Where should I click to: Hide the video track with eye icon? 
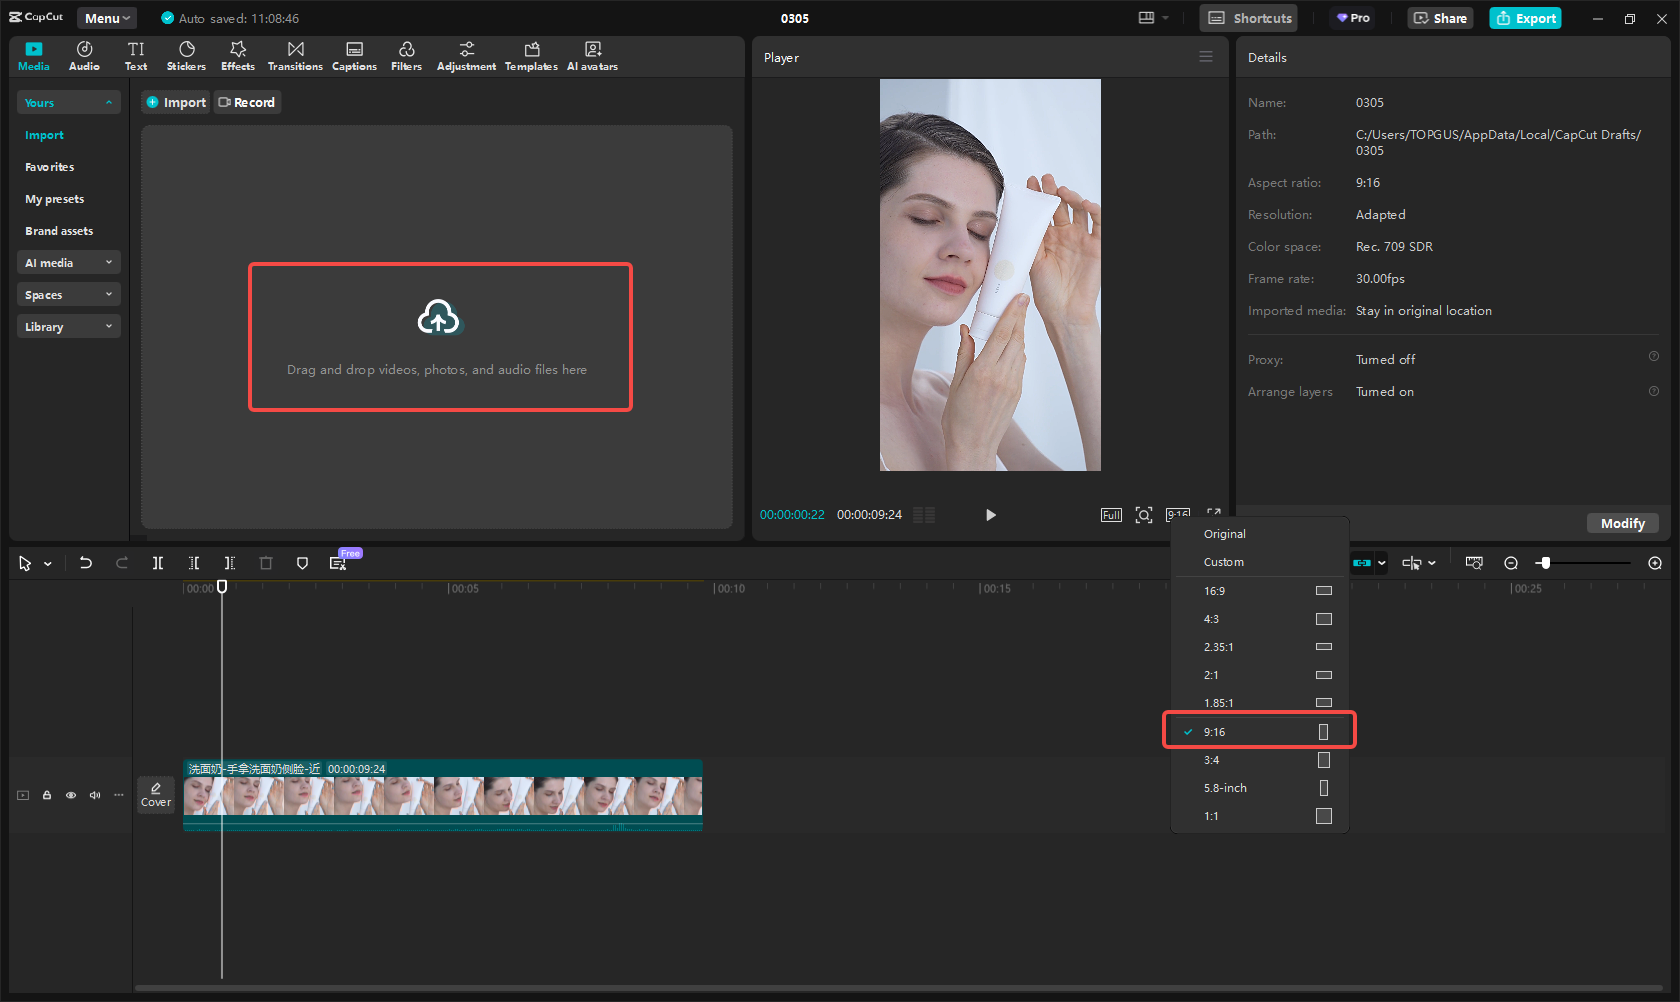pyautogui.click(x=71, y=795)
